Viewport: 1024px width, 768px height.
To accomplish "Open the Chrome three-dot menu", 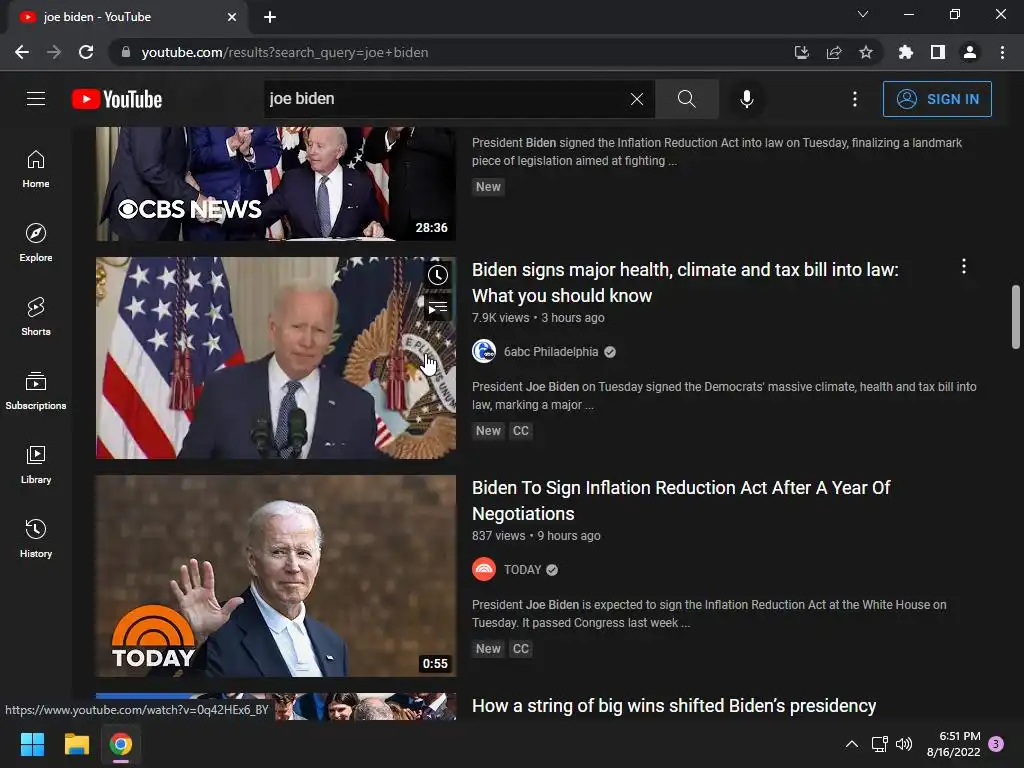I will (1002, 52).
